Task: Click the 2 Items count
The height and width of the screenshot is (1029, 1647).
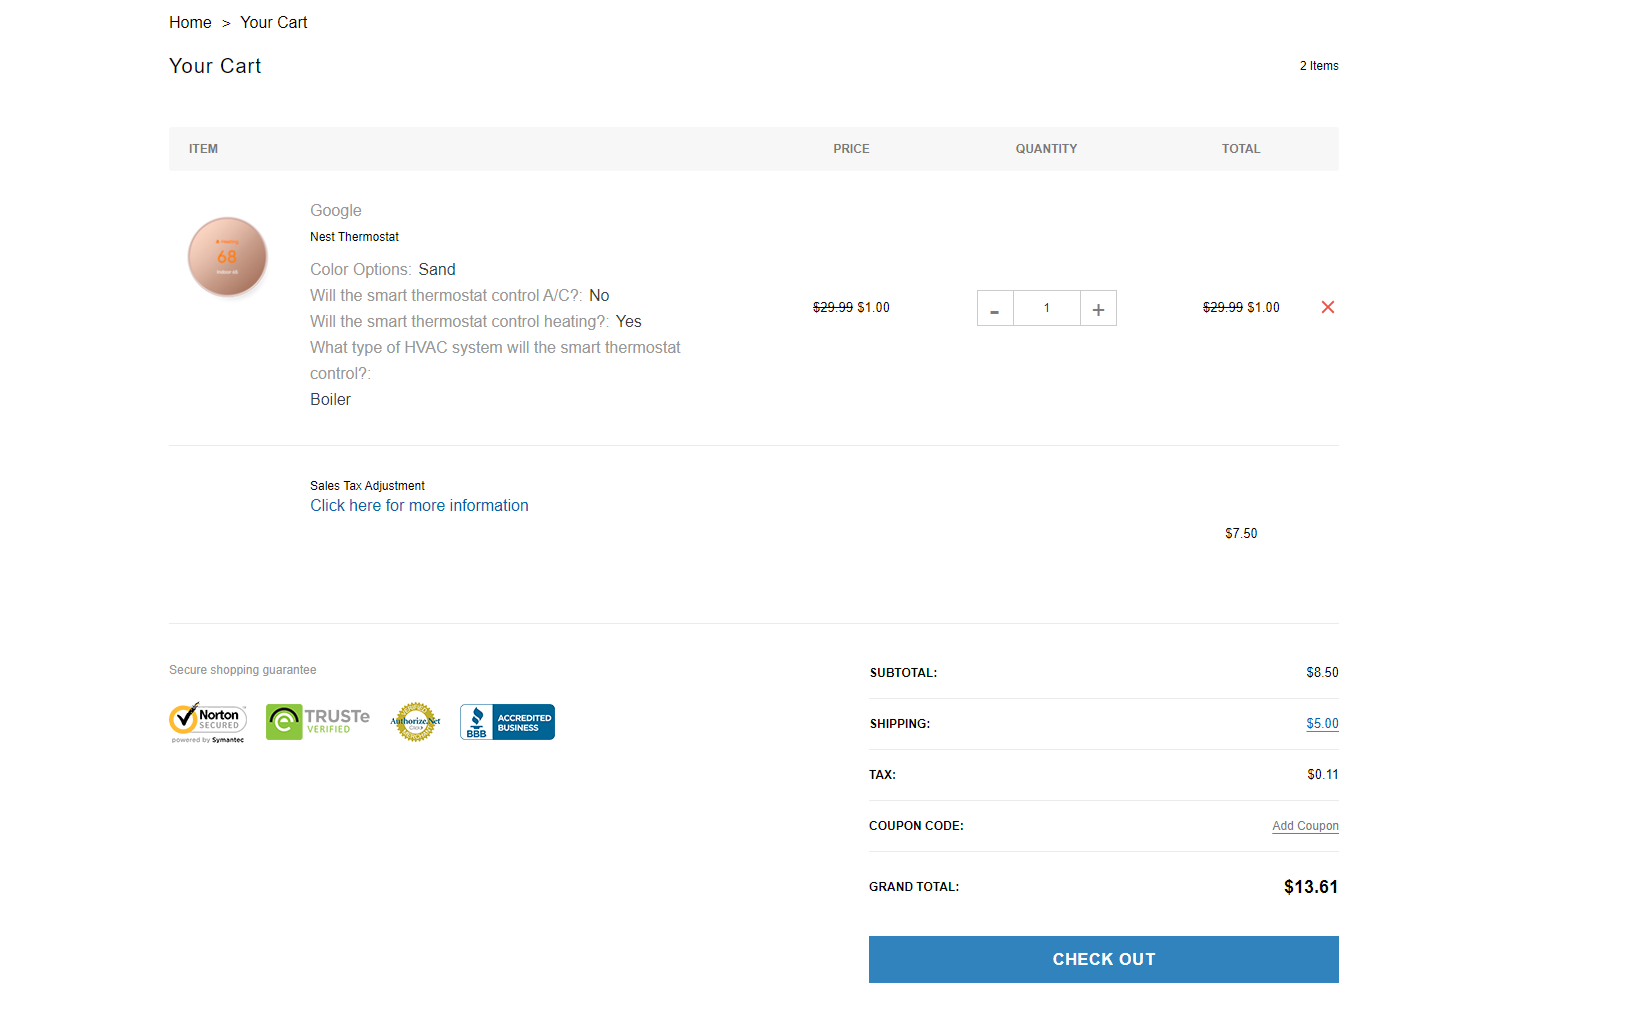Action: point(1319,66)
